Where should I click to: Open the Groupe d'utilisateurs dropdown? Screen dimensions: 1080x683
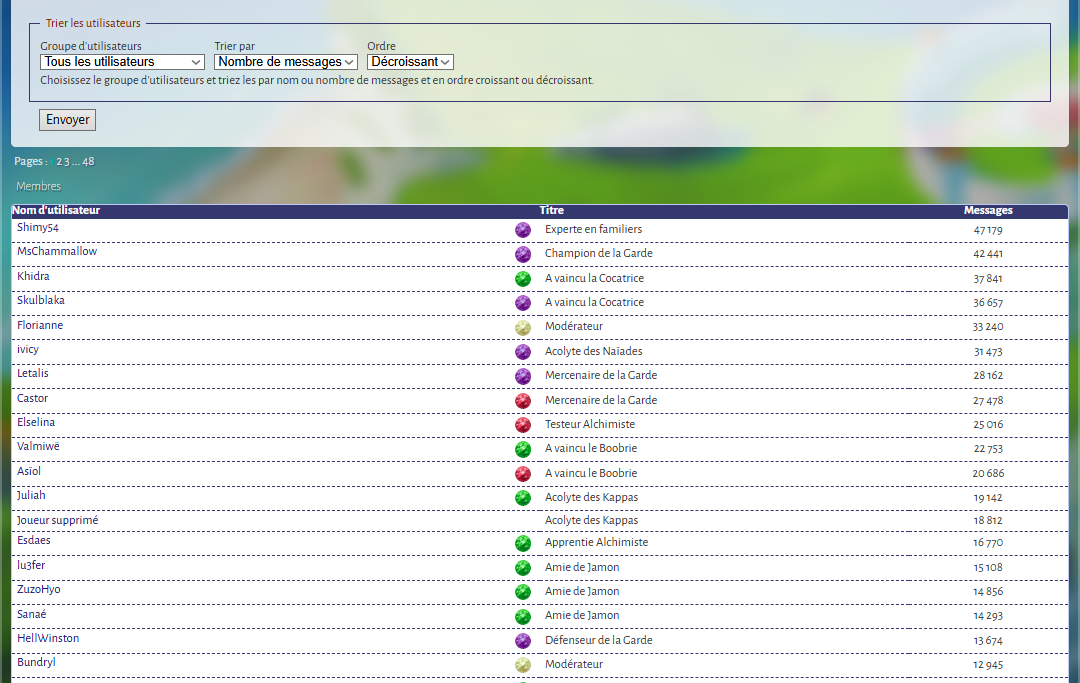click(x=123, y=62)
